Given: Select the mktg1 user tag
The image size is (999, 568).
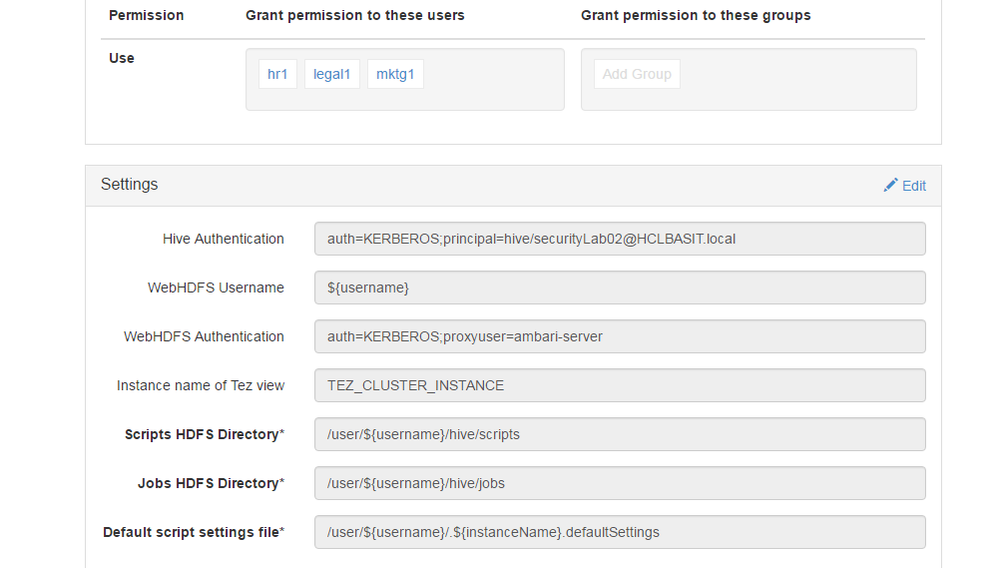Looking at the screenshot, I should (395, 74).
